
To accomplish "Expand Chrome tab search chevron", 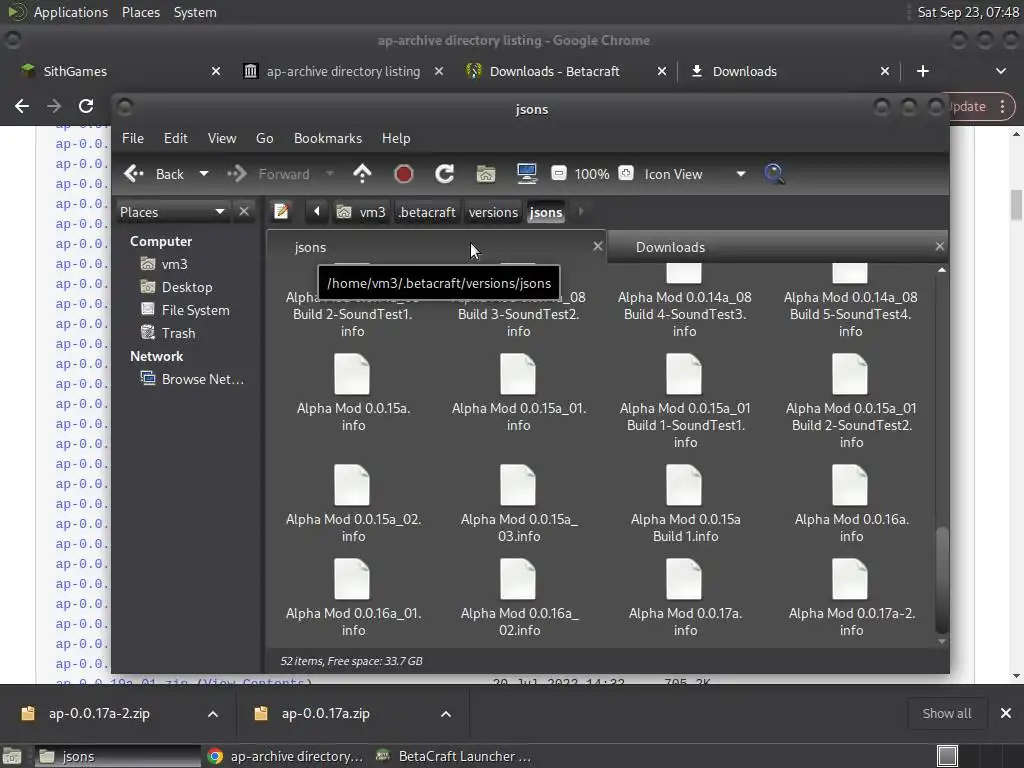I will (x=1000, y=71).
